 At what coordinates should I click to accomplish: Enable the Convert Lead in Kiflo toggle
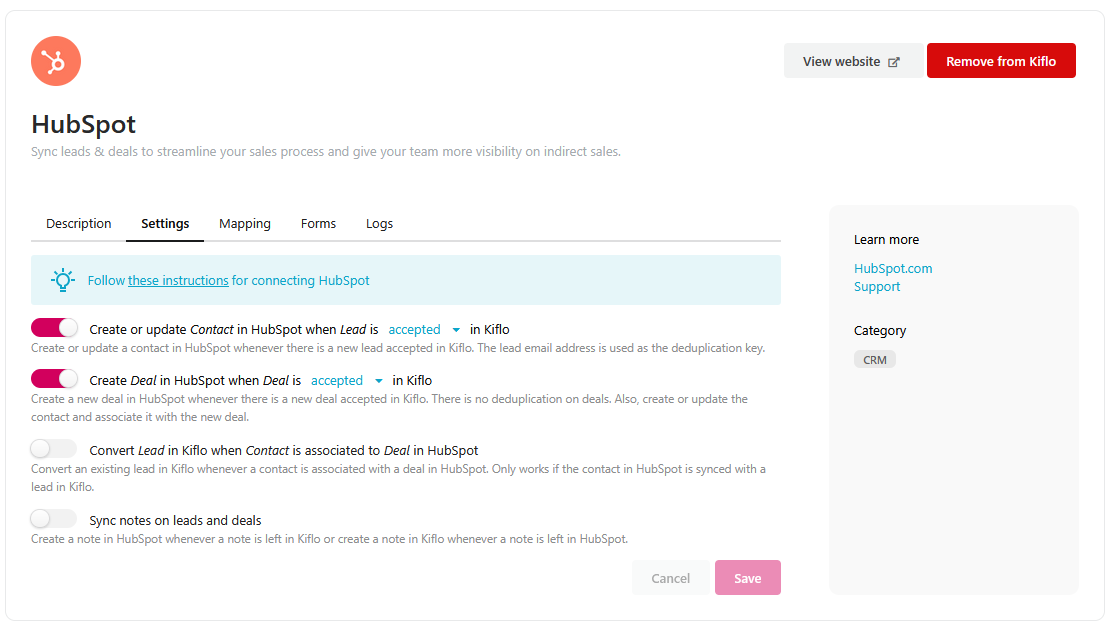54,449
